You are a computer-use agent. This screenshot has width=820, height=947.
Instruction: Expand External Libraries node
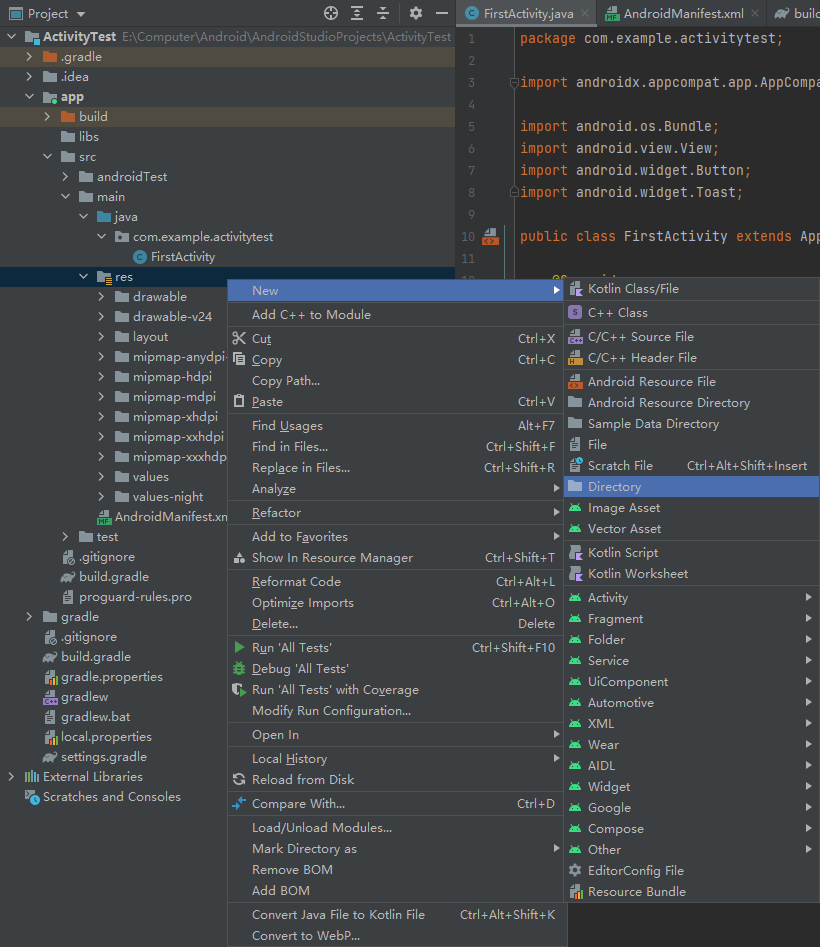click(x=11, y=777)
